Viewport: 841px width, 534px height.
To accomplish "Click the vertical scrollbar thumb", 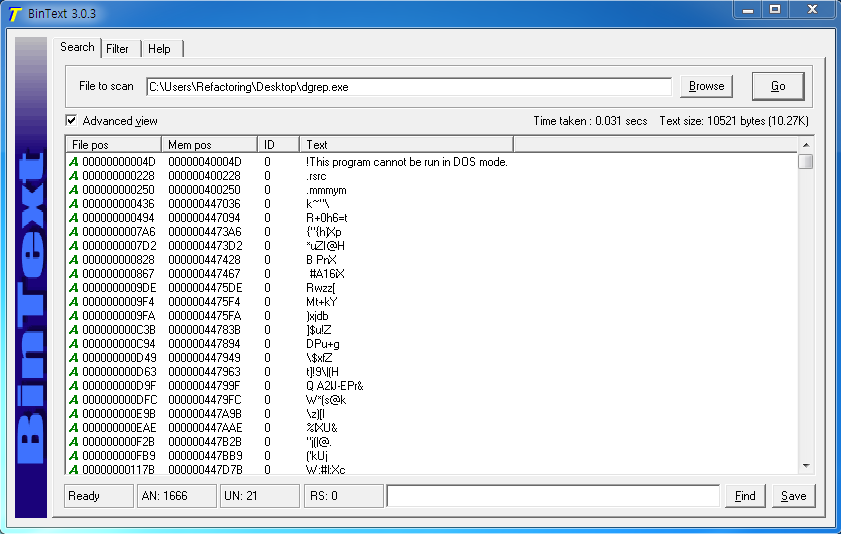I will coord(806,161).
